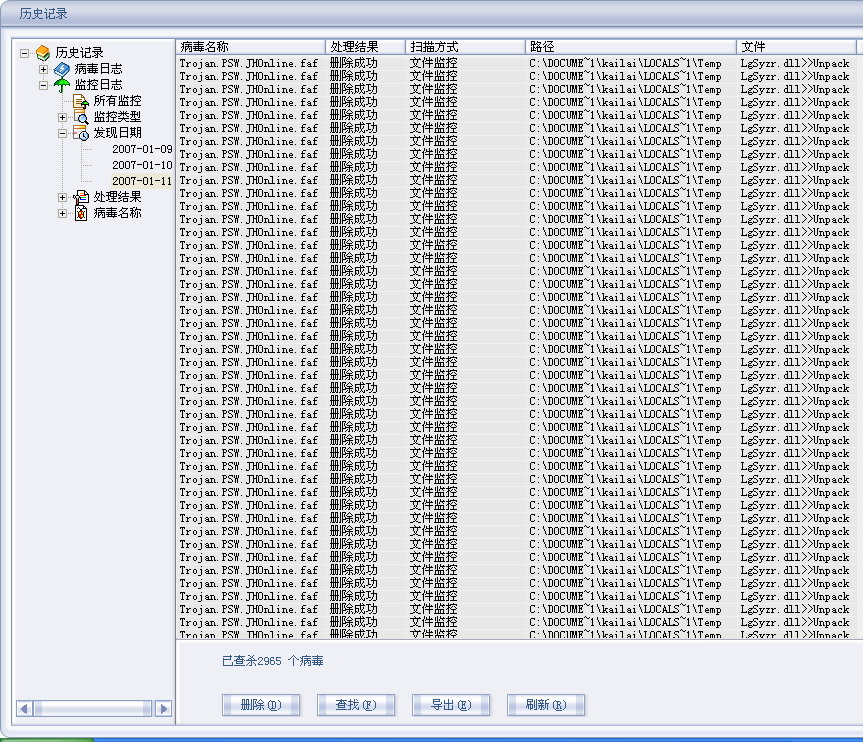Screen dimensions: 863x742
Task: Click the green umbrella 监控日志 icon
Action: (62, 85)
